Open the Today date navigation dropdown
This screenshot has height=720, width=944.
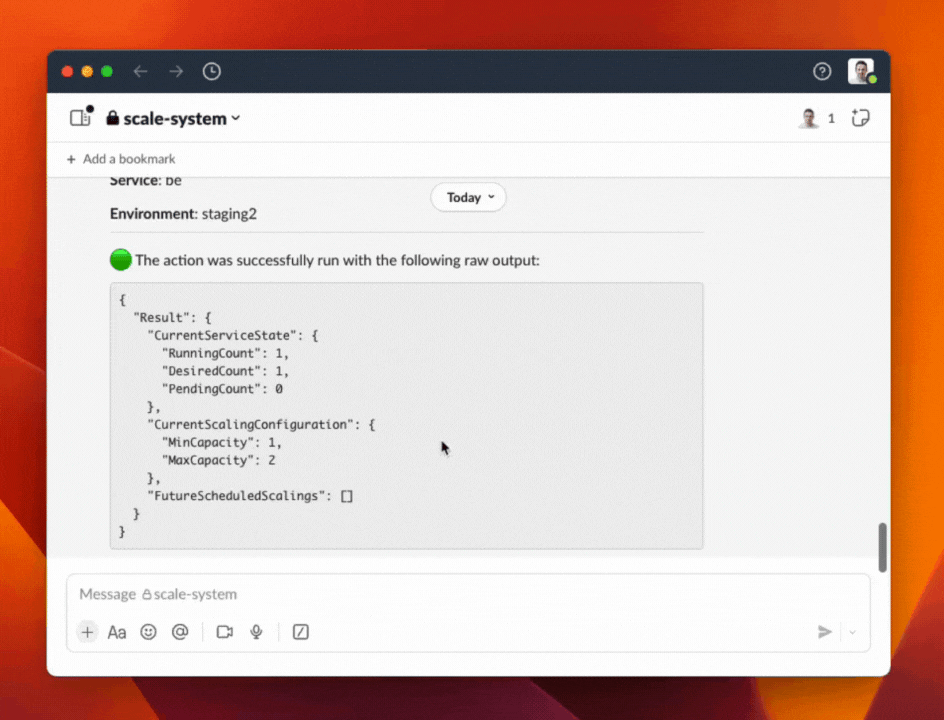coord(468,197)
